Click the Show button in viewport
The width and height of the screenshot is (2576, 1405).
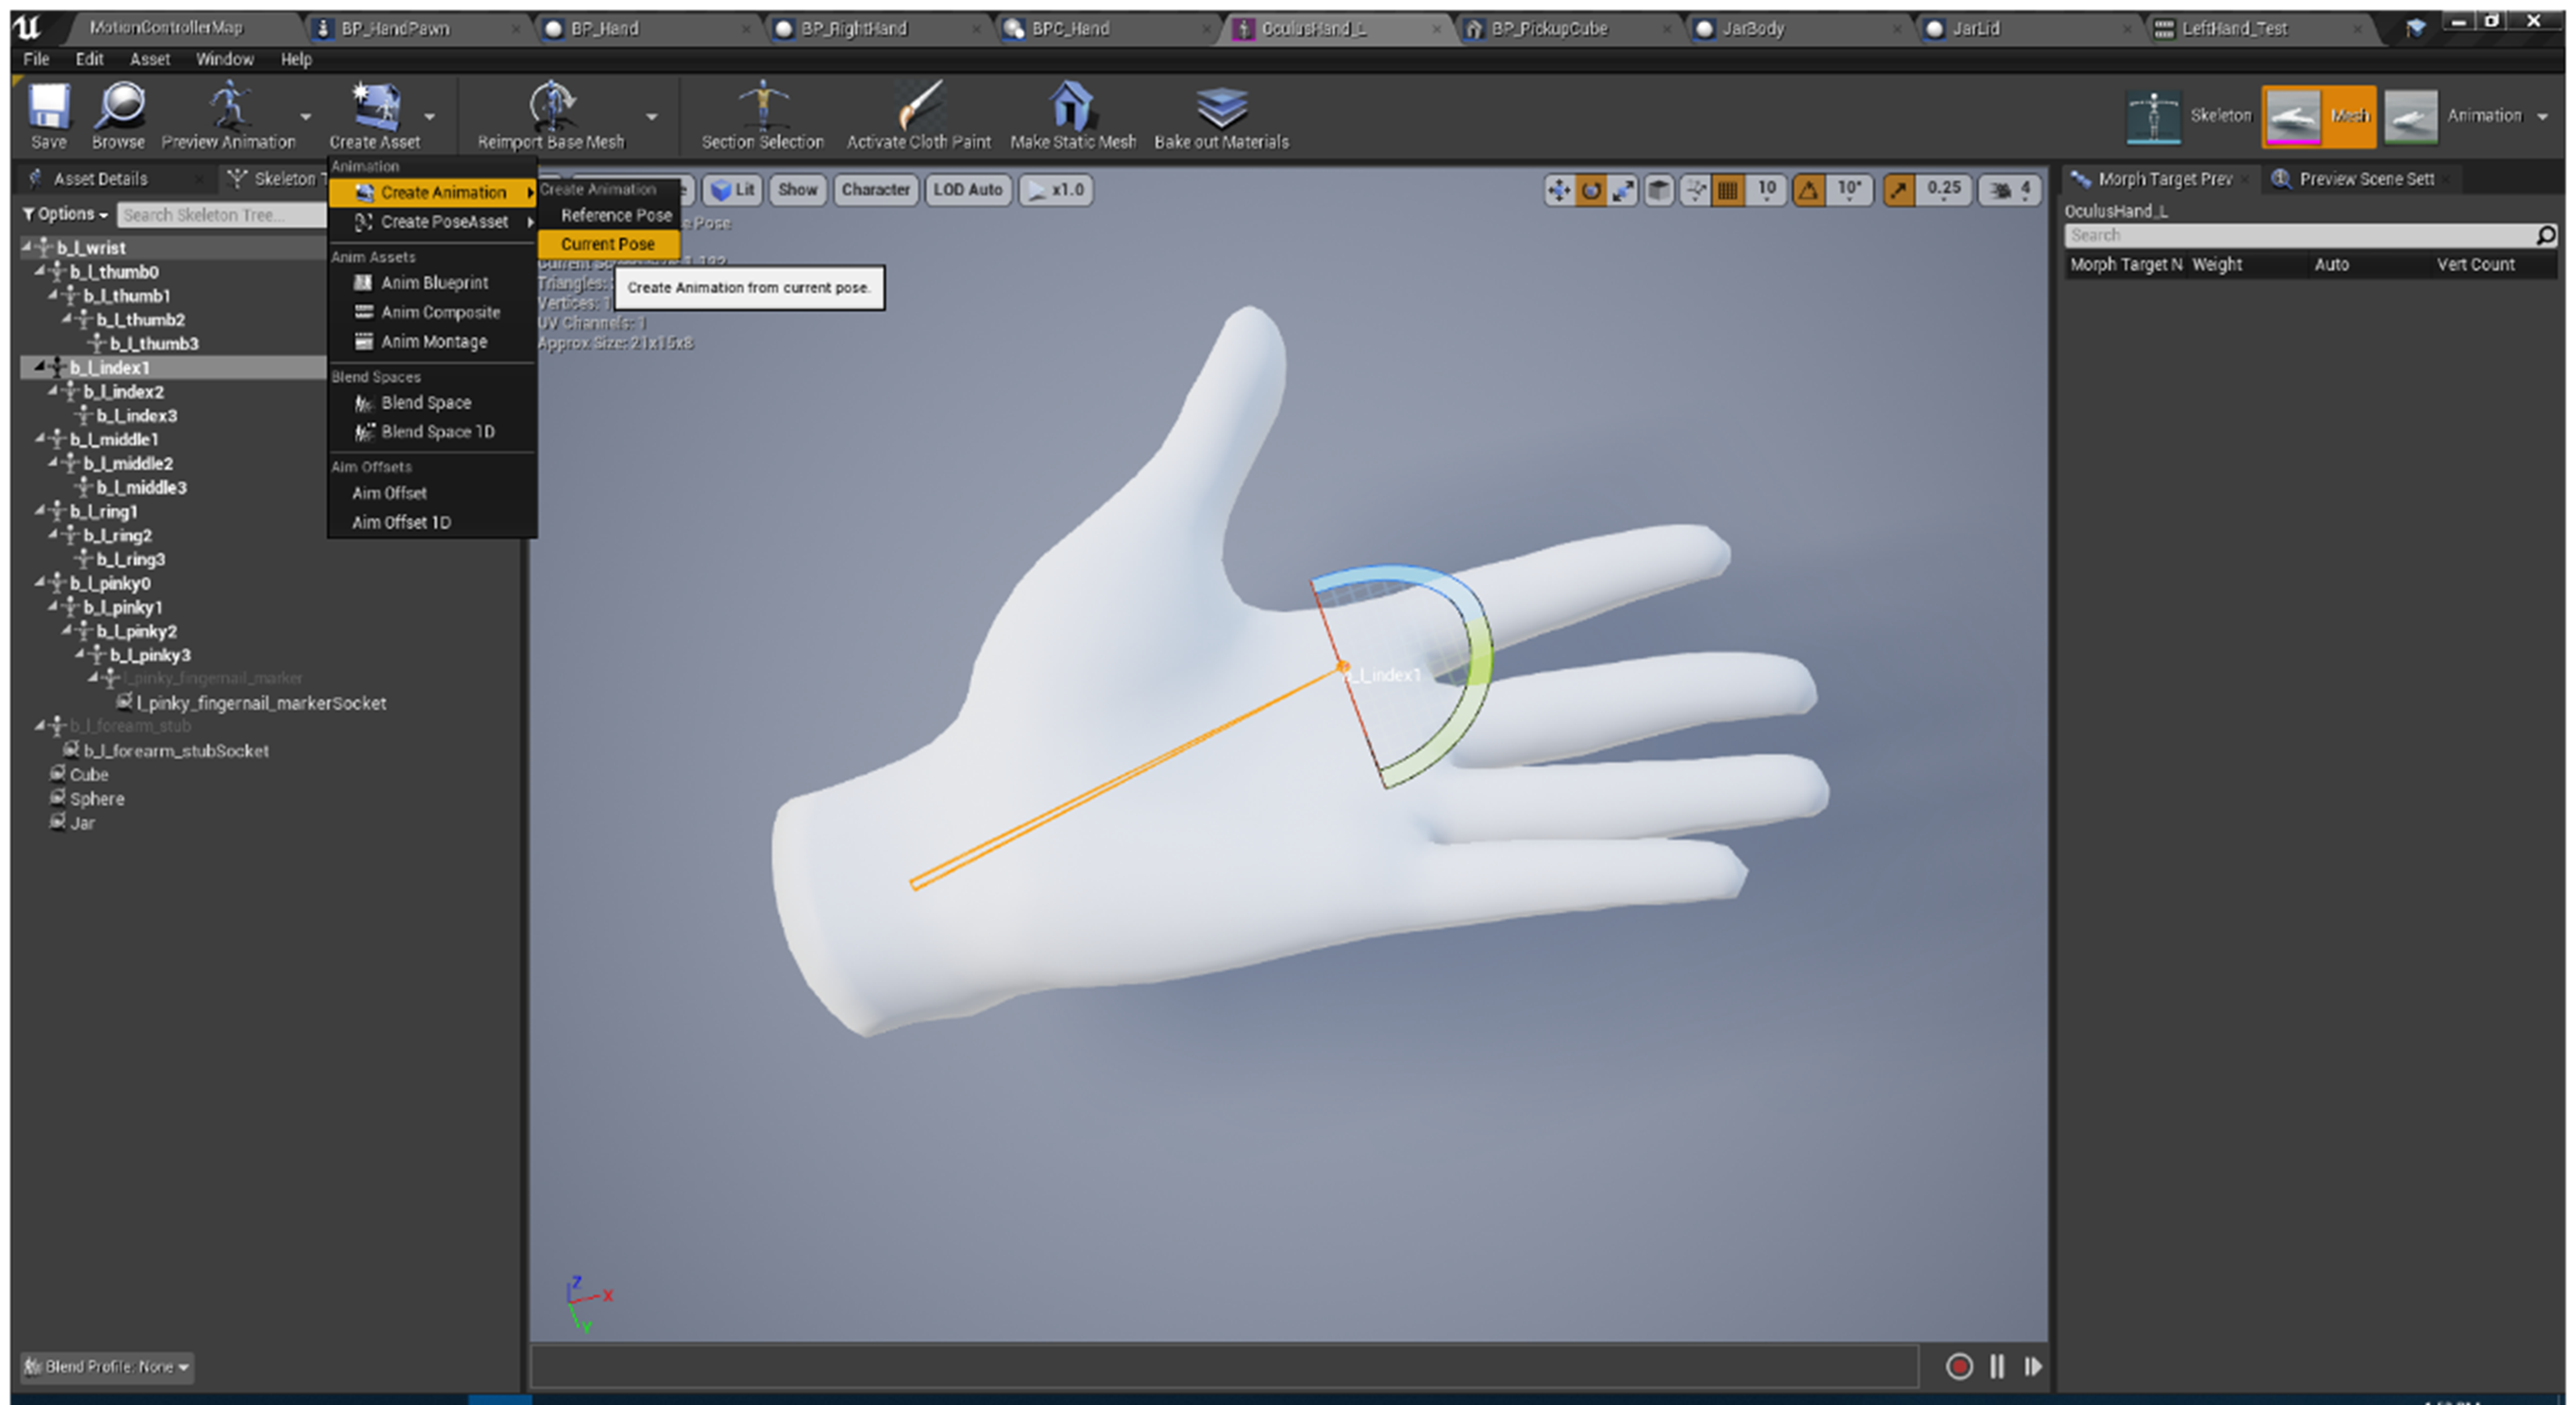tap(797, 190)
